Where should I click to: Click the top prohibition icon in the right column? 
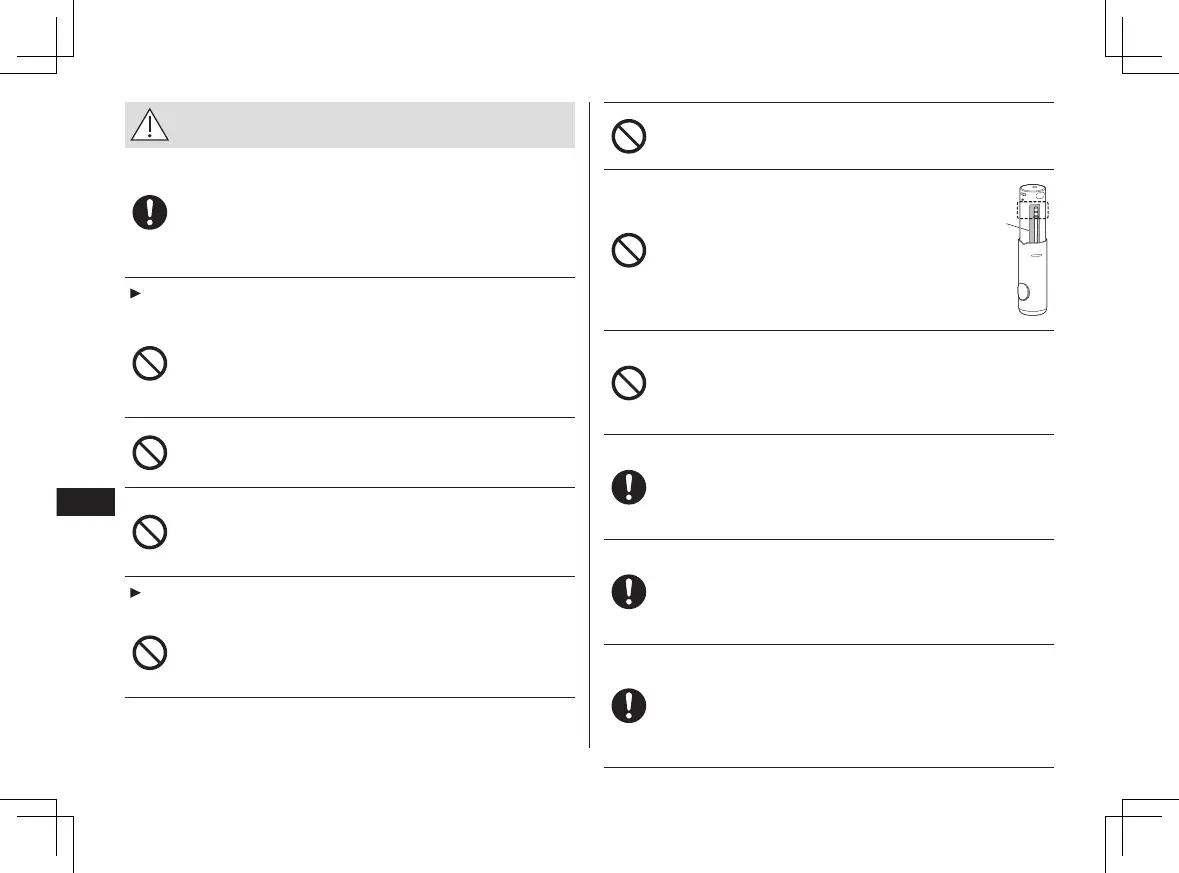click(x=629, y=137)
